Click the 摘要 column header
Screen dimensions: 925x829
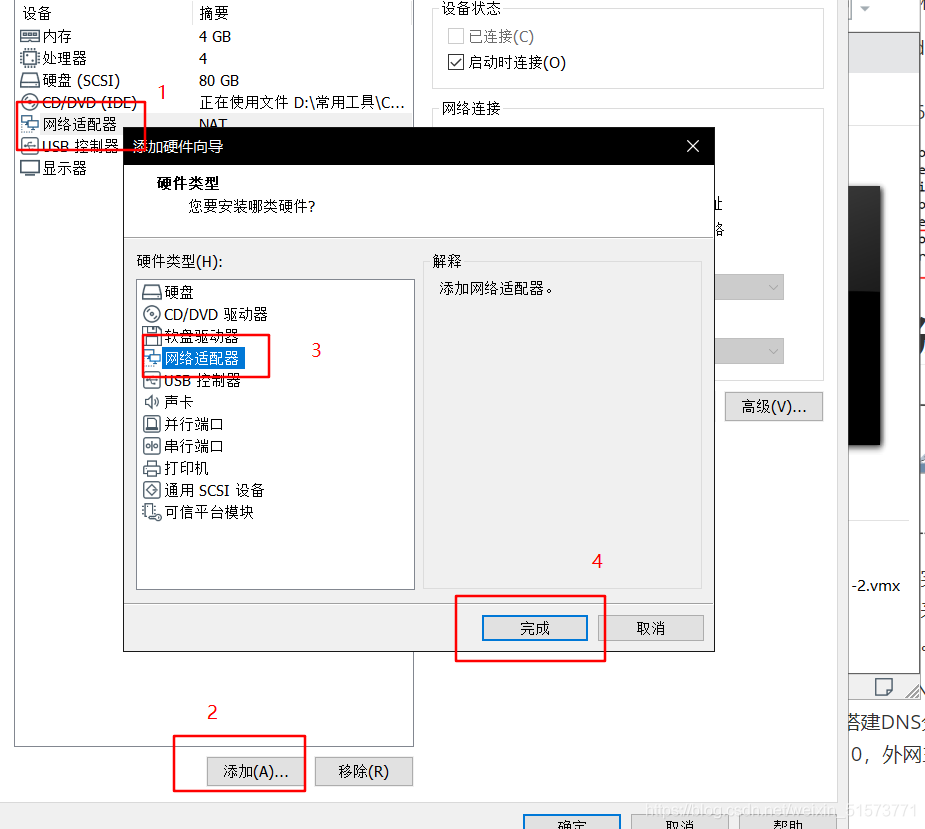(x=214, y=13)
